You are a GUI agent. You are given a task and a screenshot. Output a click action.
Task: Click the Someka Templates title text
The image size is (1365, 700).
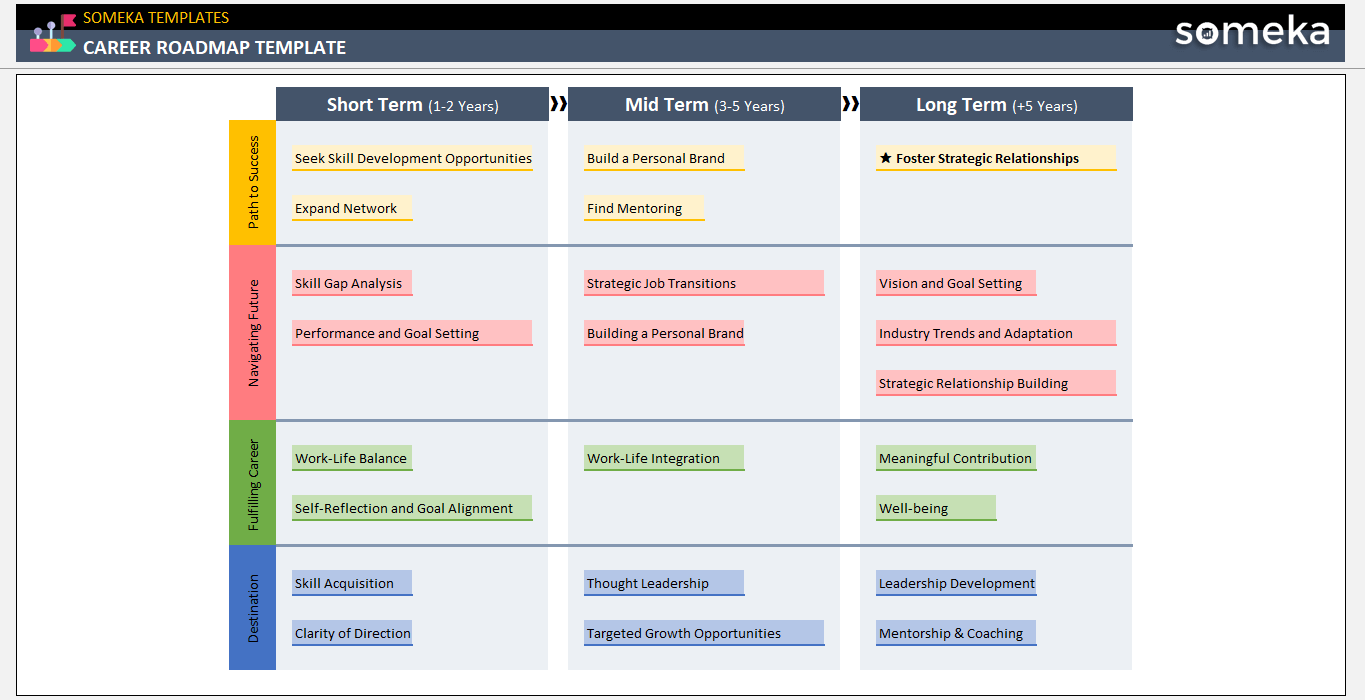(156, 17)
